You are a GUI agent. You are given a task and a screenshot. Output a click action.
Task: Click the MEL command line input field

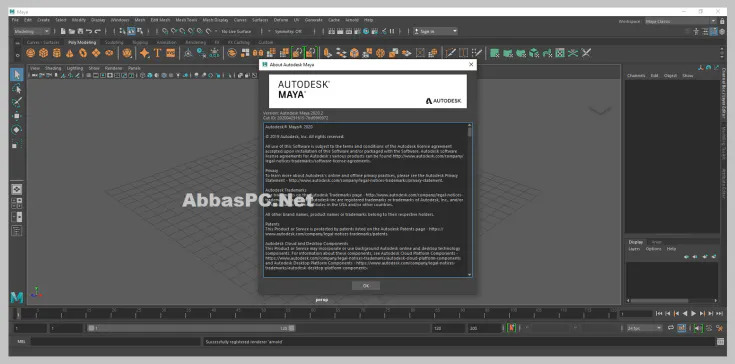[115, 342]
